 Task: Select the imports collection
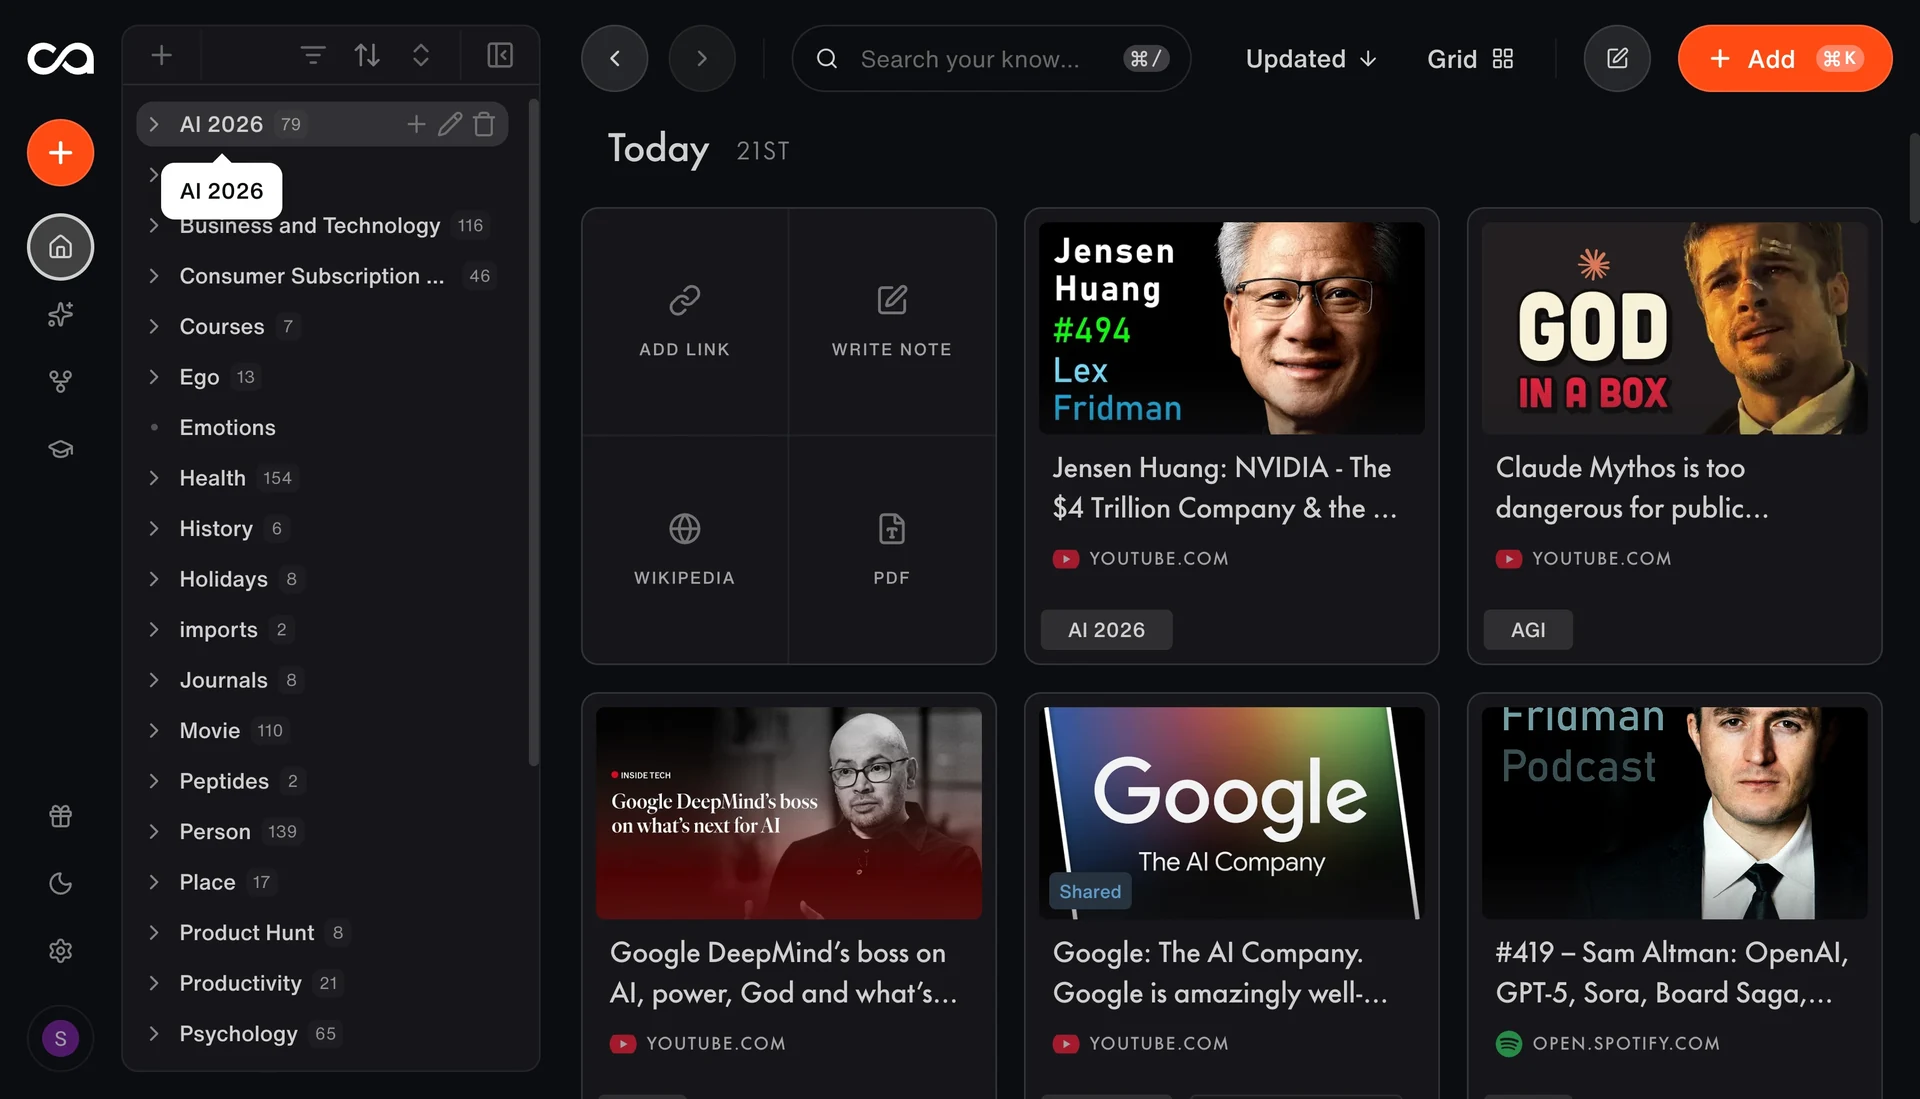click(x=322, y=630)
